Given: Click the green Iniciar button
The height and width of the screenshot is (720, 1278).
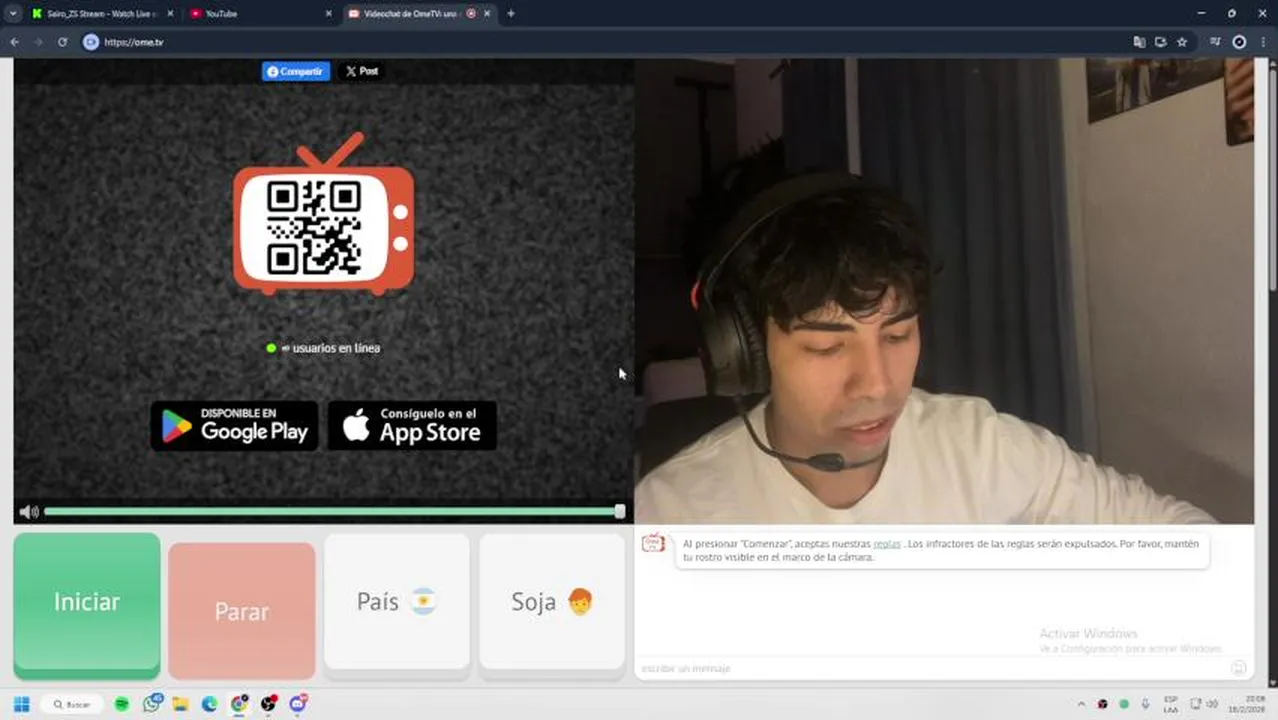Looking at the screenshot, I should click(x=87, y=602).
